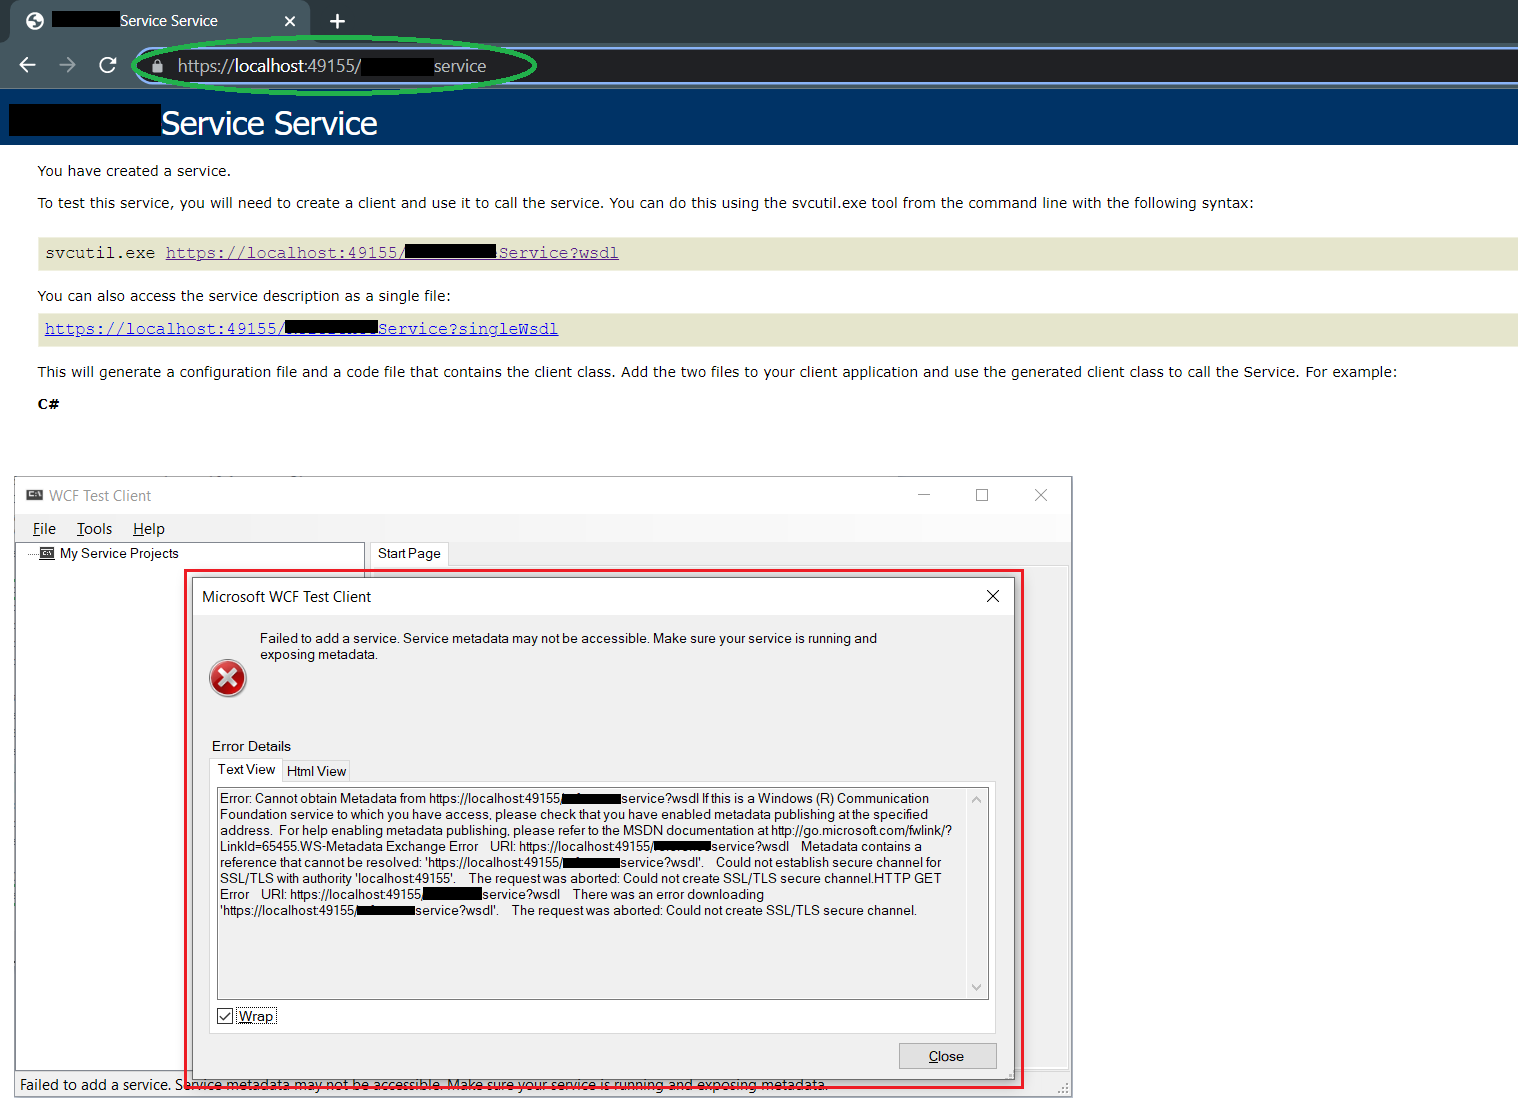Open the File menu
The width and height of the screenshot is (1518, 1102).
[x=43, y=529]
